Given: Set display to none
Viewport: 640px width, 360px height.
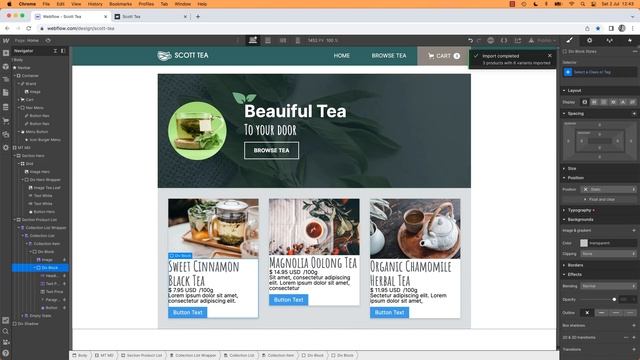Looking at the screenshot, I should 632,102.
